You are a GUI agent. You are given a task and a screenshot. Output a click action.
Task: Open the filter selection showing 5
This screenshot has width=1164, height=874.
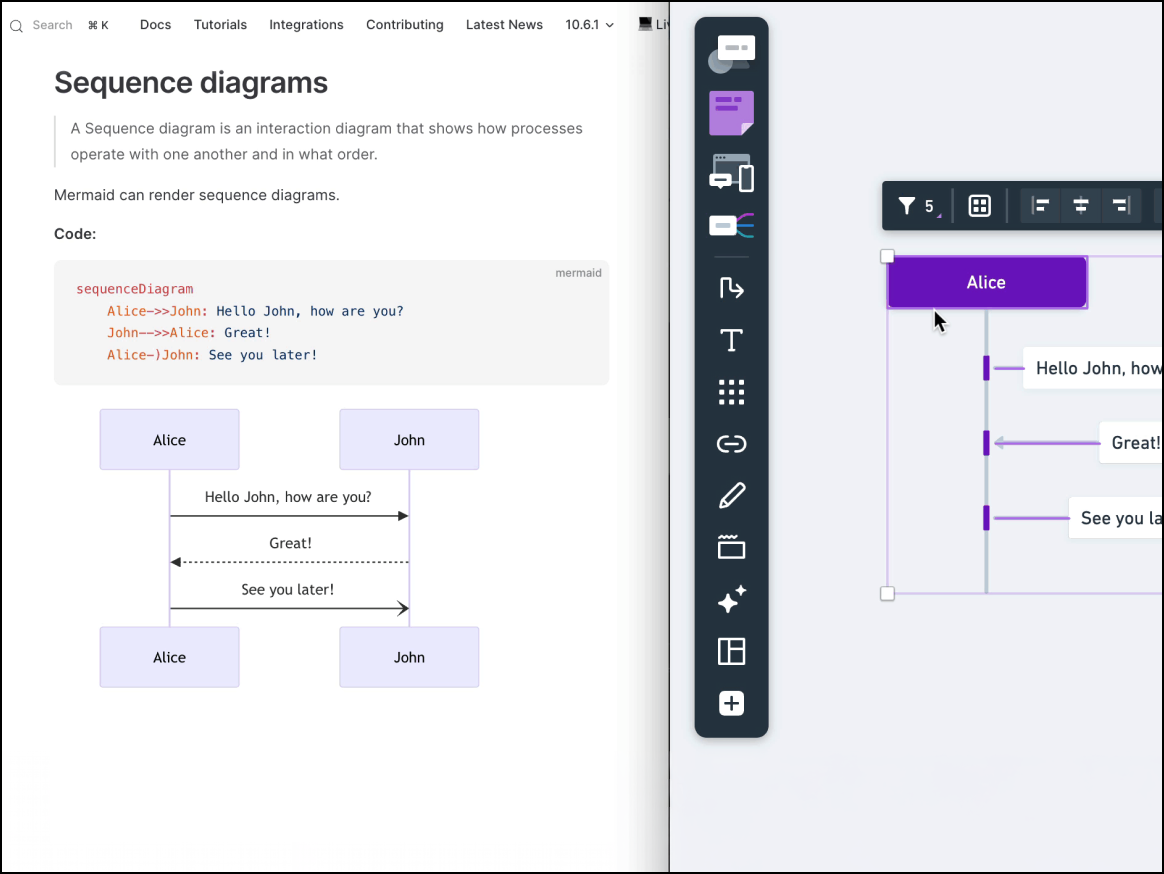tap(919, 206)
